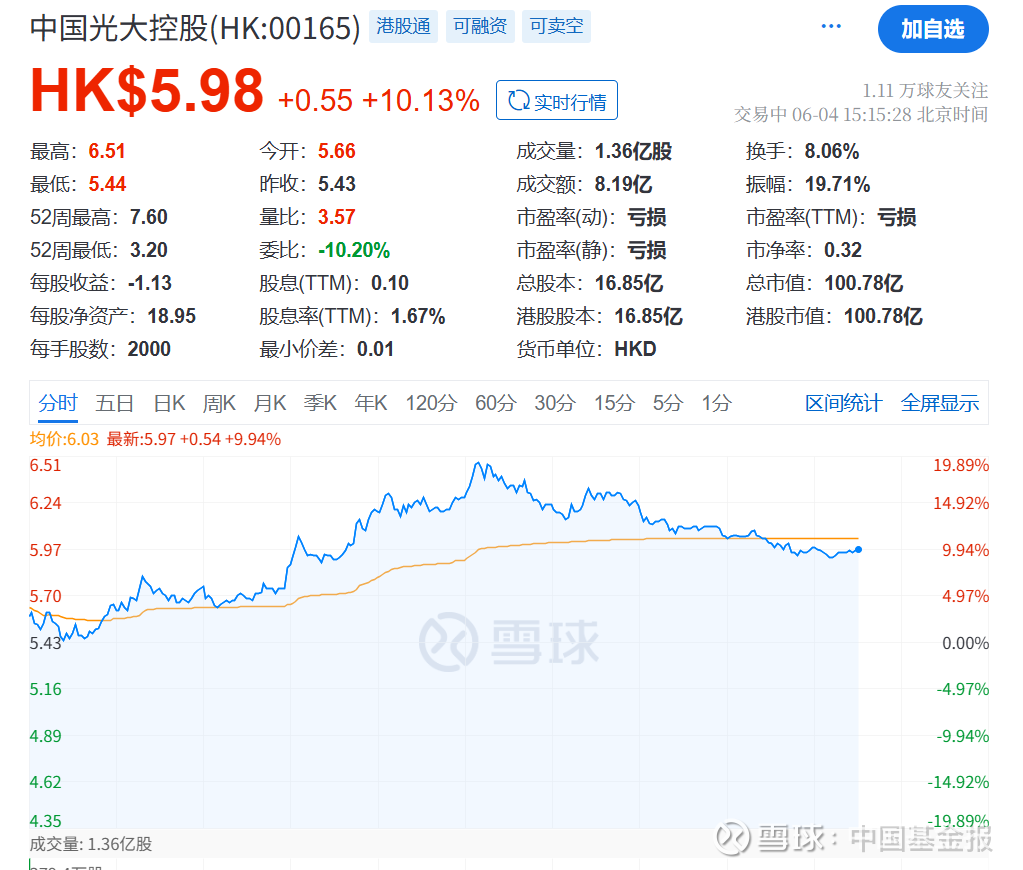Click the 成交量 value 1.36亿股 in stats
The image size is (1023, 870).
[633, 151]
